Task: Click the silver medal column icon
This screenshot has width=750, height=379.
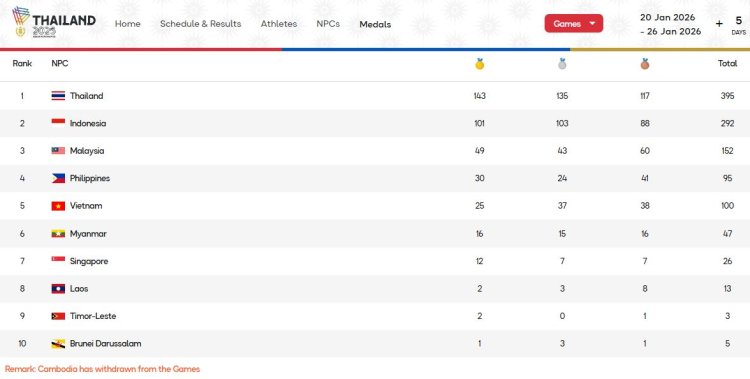Action: 562,64
